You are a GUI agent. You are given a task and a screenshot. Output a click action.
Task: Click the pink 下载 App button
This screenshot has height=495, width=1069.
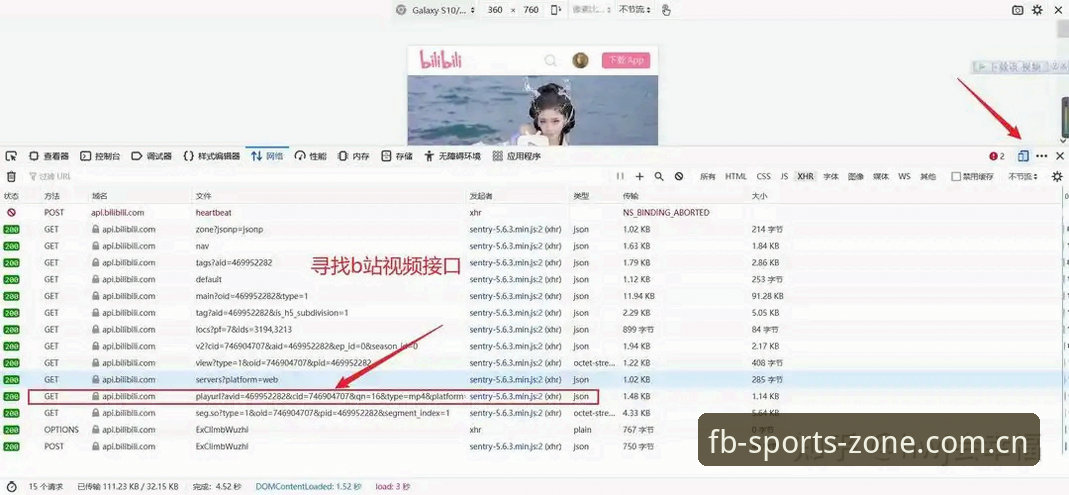pyautogui.click(x=625, y=60)
